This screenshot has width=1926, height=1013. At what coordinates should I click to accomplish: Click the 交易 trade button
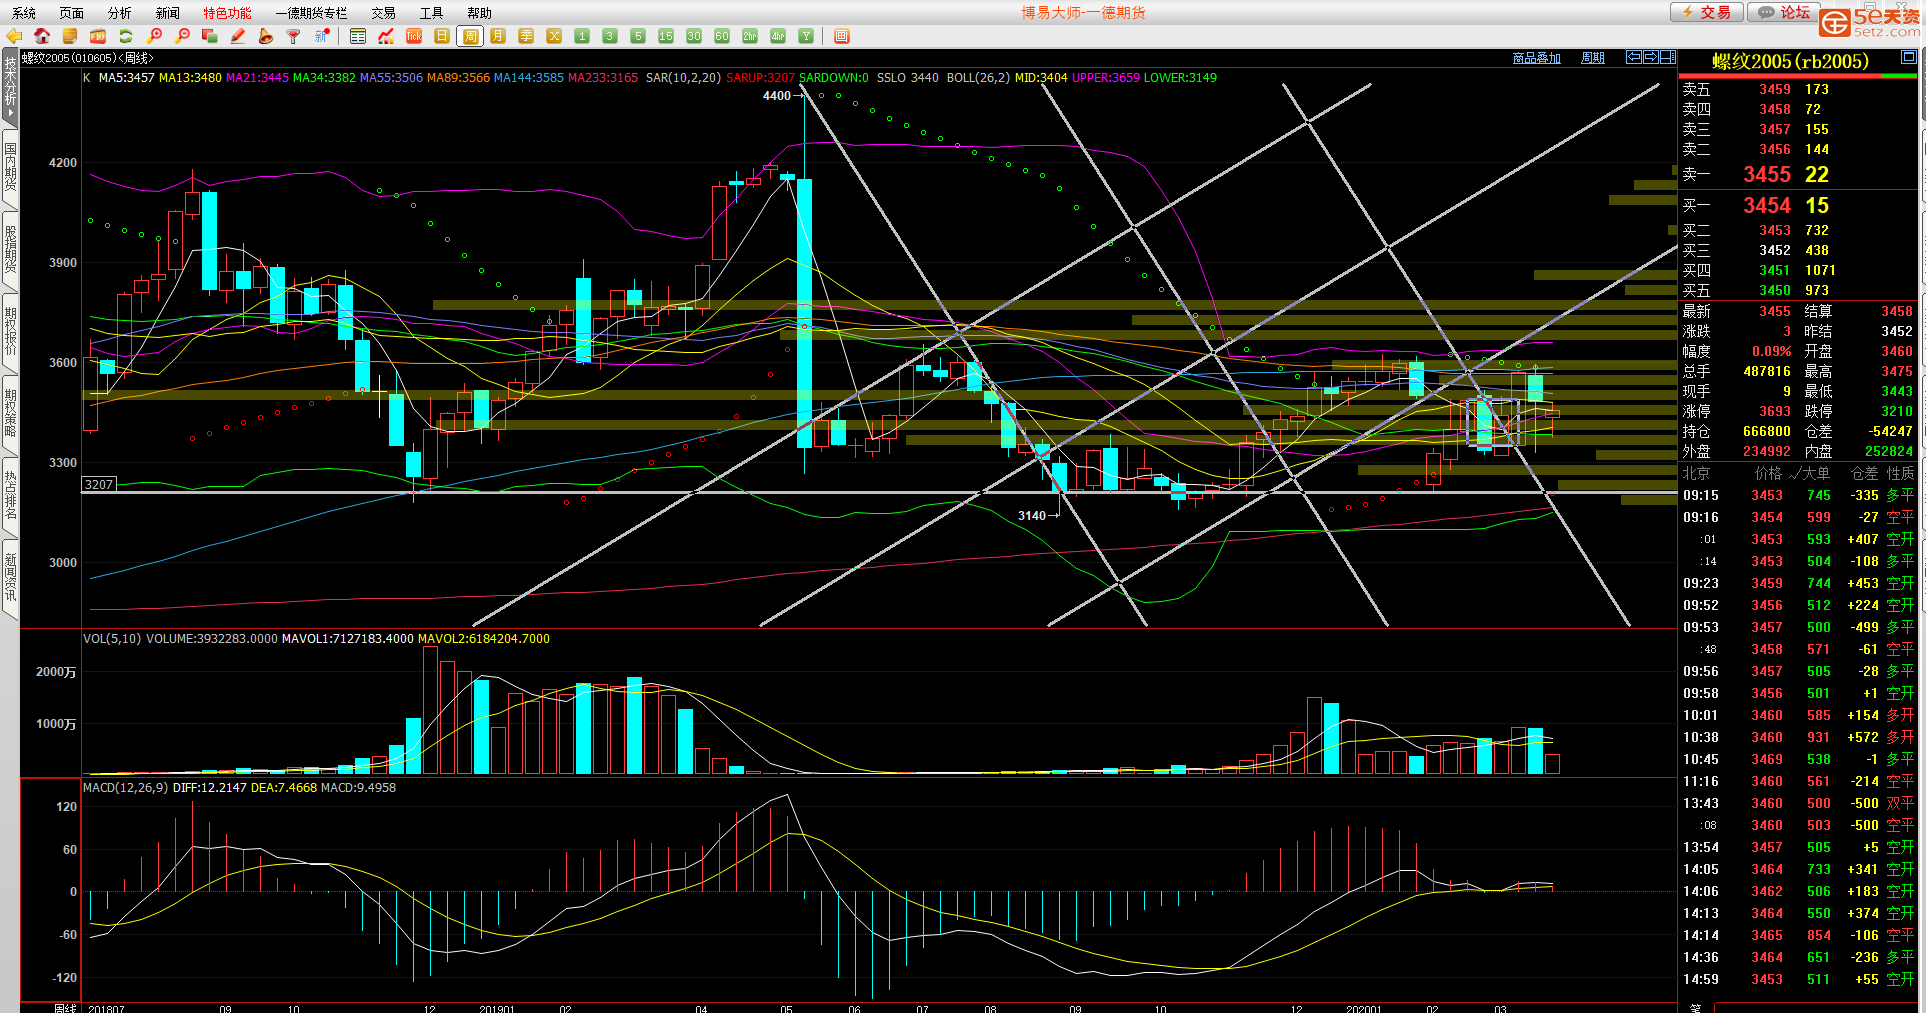1707,12
